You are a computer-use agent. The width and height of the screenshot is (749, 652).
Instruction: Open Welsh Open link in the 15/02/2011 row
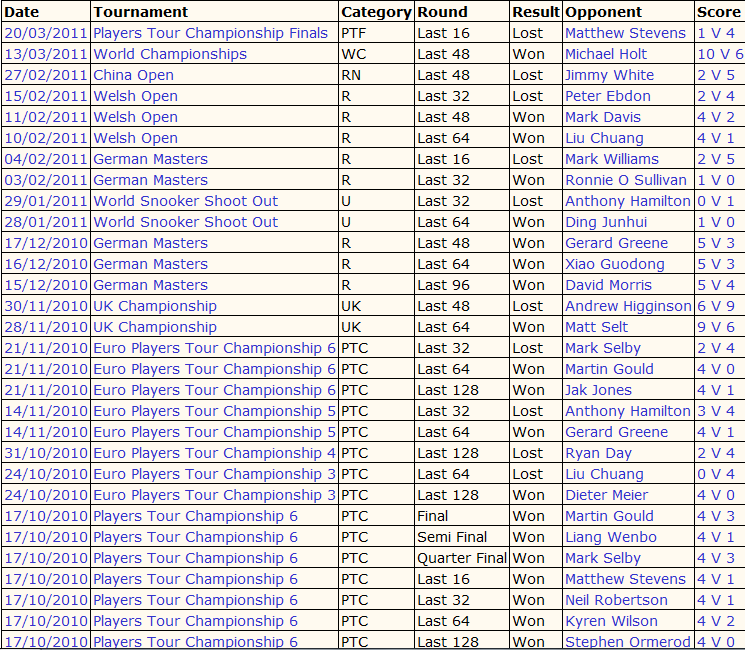(x=135, y=96)
